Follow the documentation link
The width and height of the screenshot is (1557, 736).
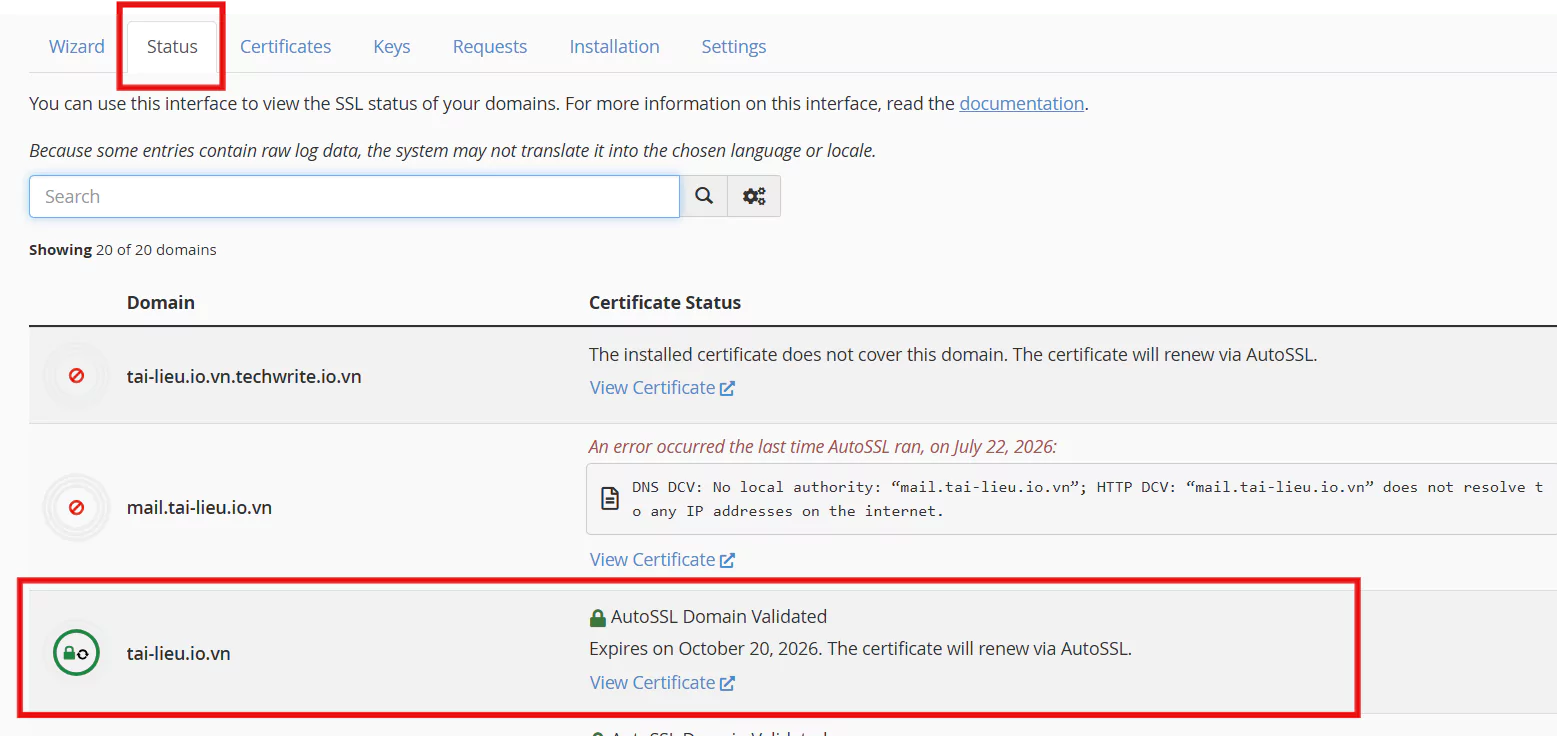click(x=1022, y=103)
